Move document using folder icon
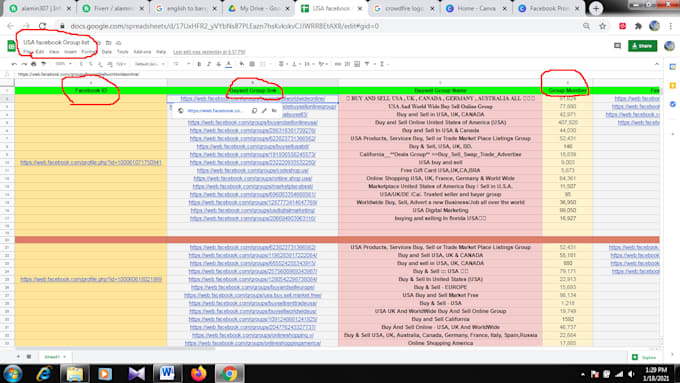 coord(108,43)
